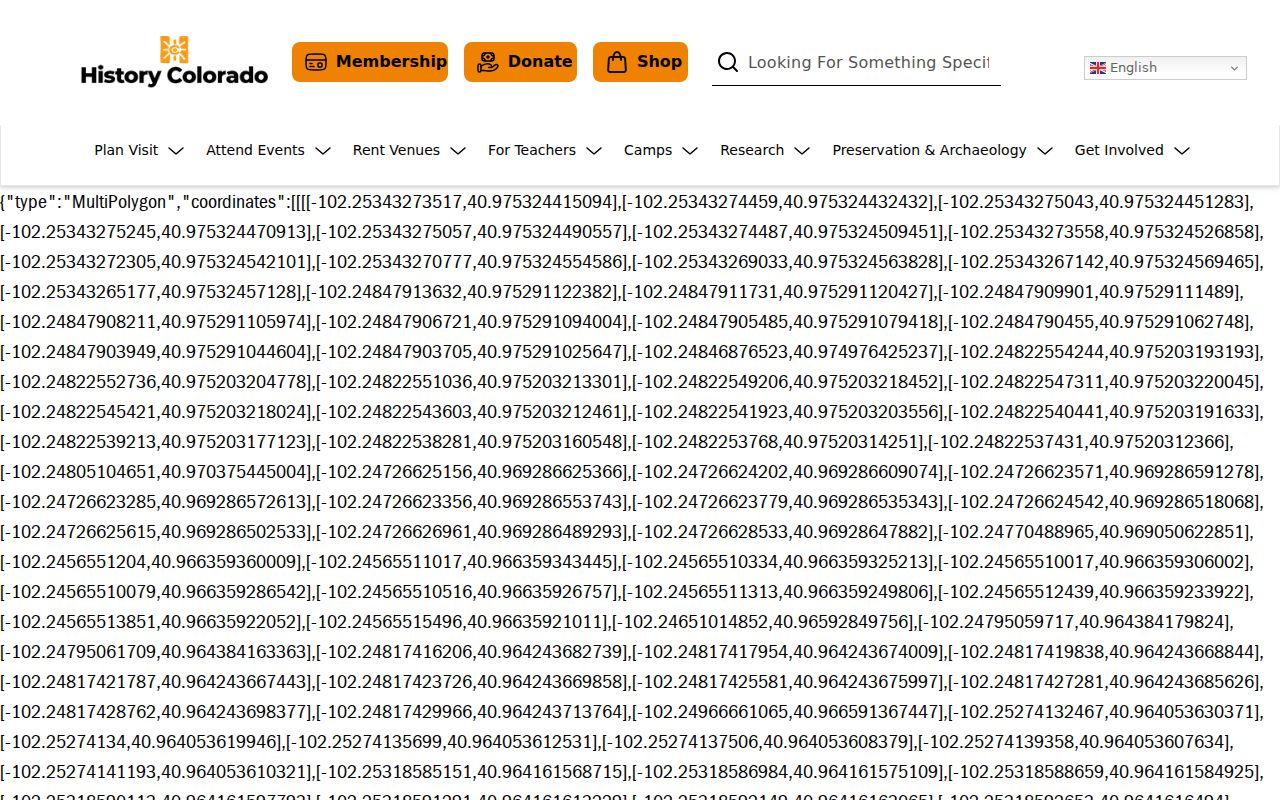Open the History Colorado logo homepage
1280x800 pixels.
point(174,62)
